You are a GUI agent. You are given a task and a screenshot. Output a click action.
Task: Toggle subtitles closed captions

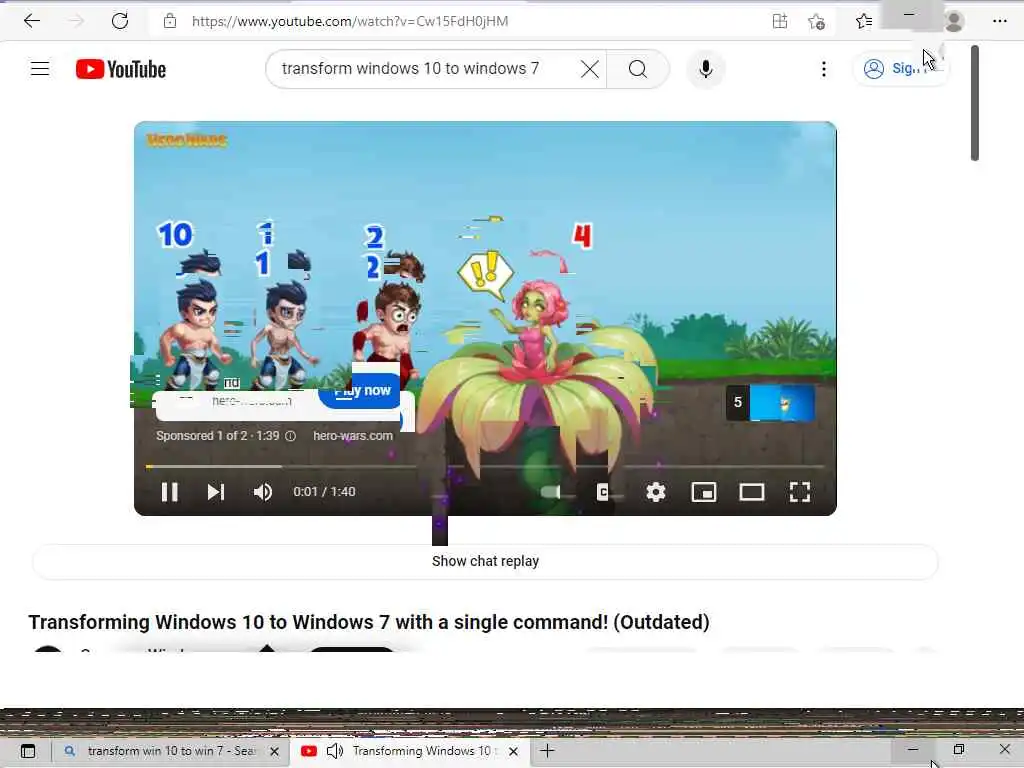tap(603, 492)
